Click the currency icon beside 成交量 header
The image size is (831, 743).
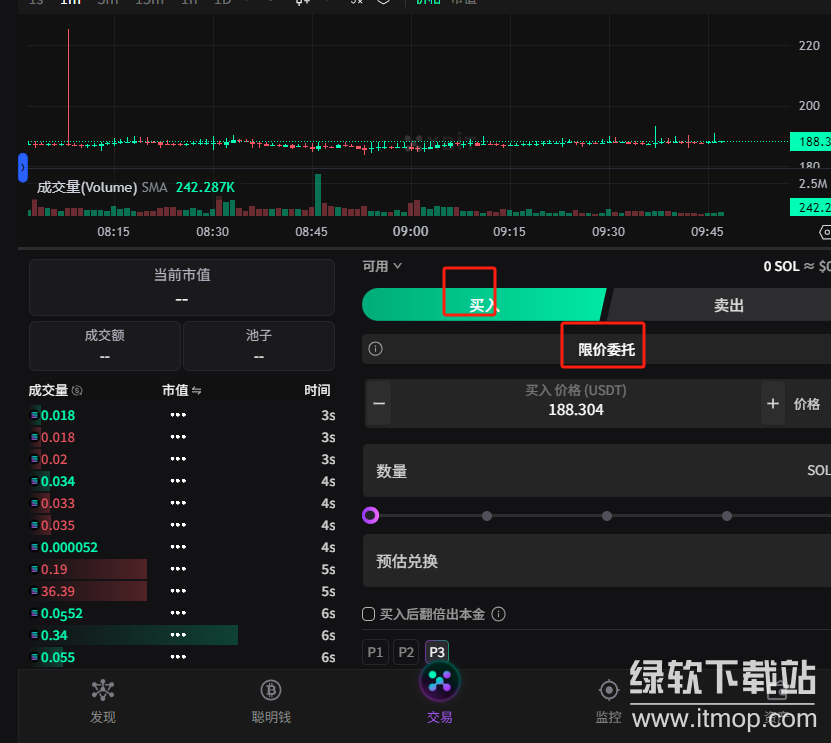(x=78, y=390)
